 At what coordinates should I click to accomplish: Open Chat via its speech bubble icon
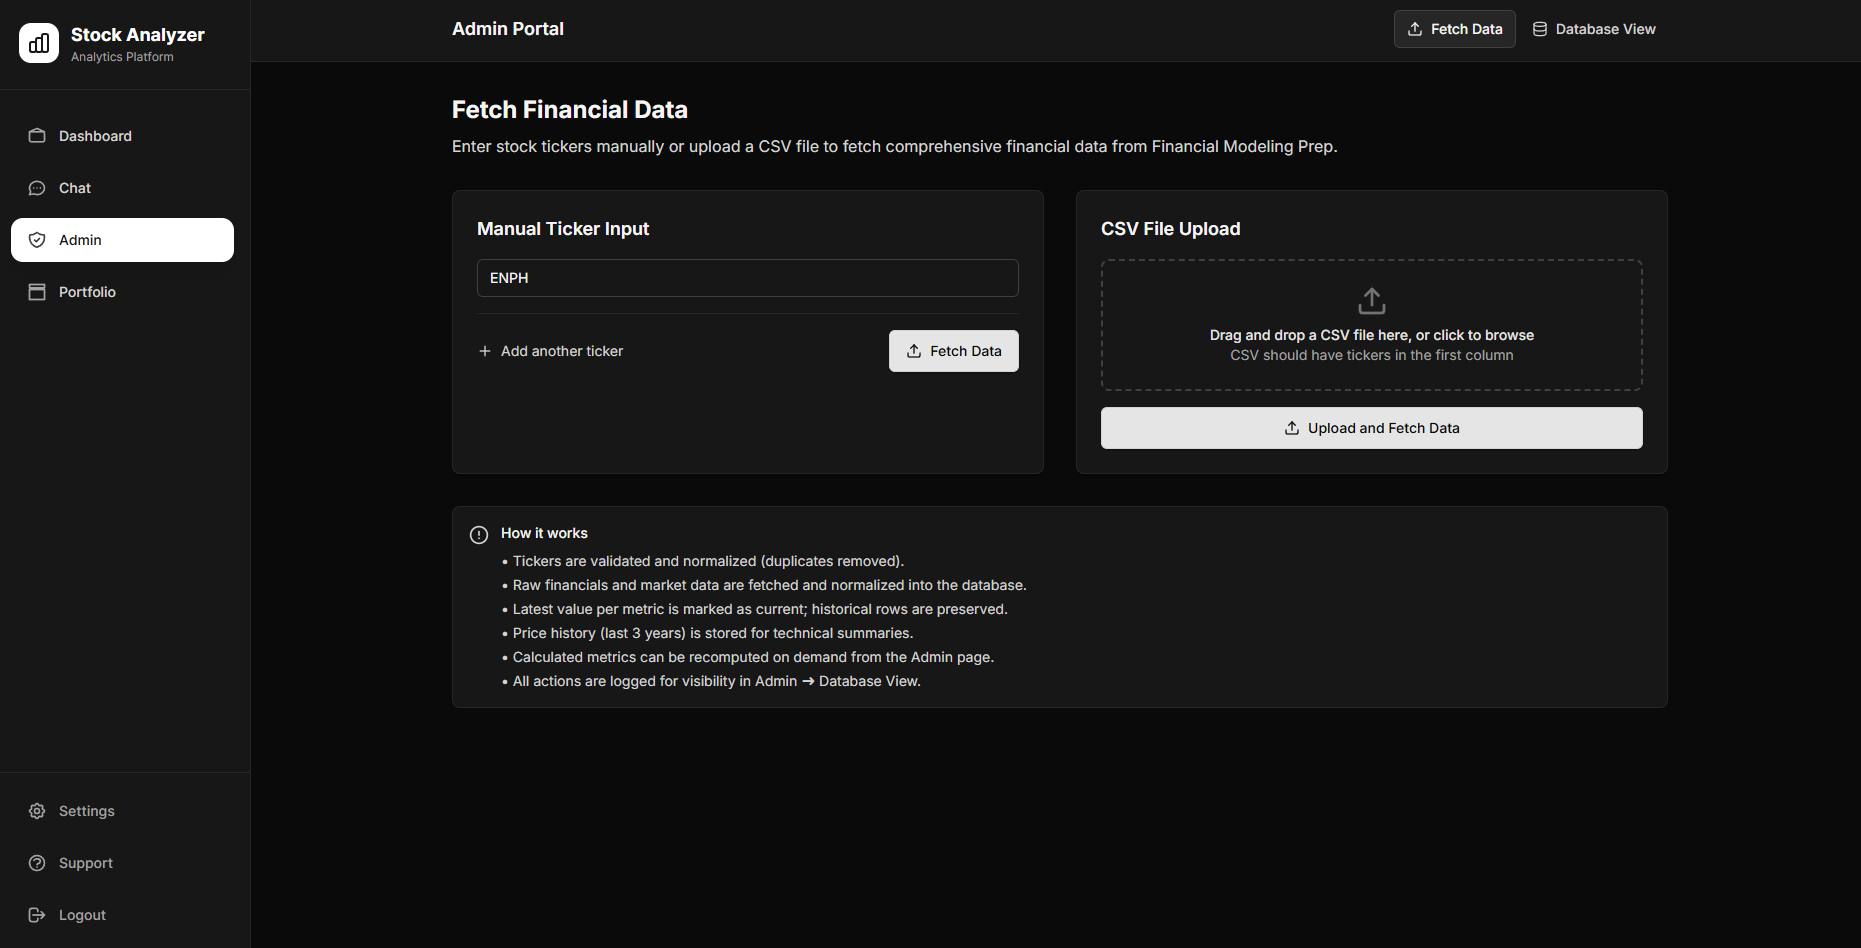tap(37, 187)
